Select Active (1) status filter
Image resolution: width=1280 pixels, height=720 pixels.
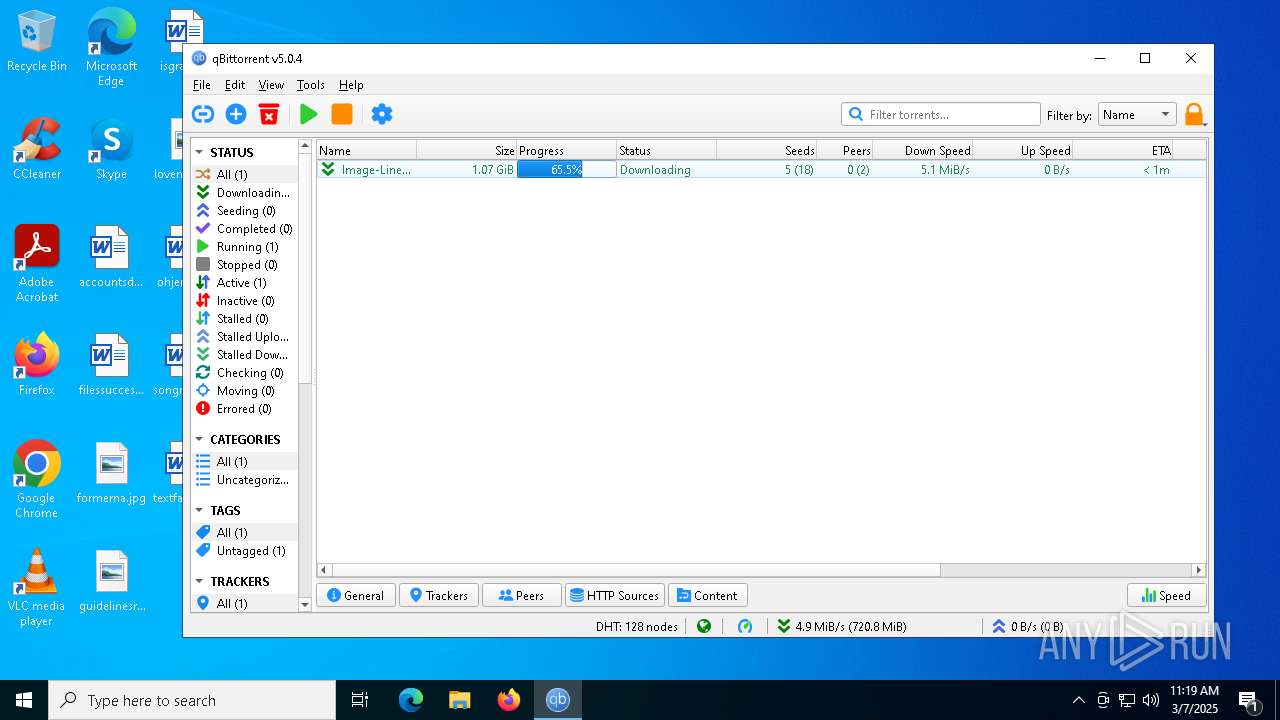[x=244, y=282]
